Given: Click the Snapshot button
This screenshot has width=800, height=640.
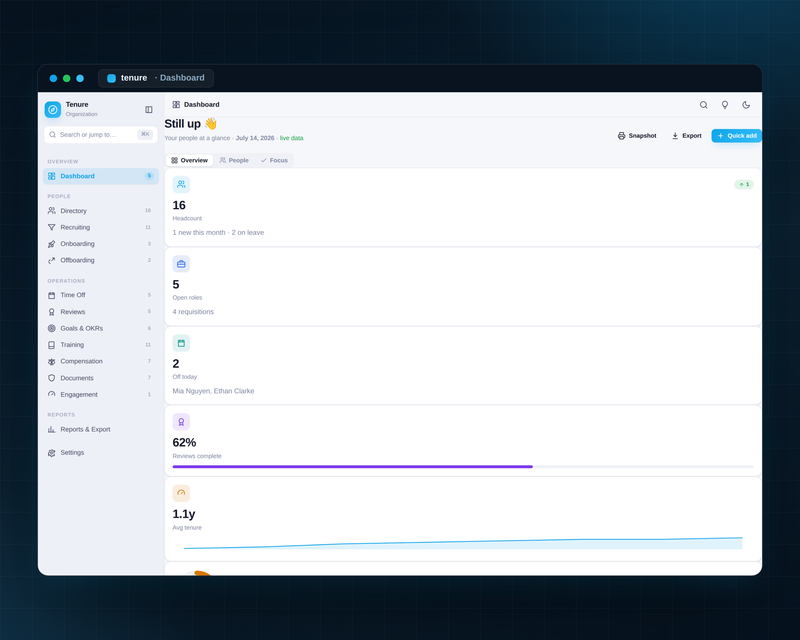Looking at the screenshot, I should pyautogui.click(x=637, y=136).
